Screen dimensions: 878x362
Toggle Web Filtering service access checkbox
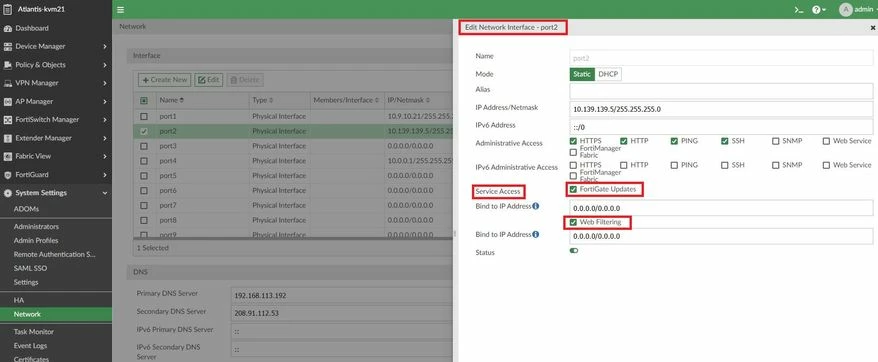click(x=573, y=222)
